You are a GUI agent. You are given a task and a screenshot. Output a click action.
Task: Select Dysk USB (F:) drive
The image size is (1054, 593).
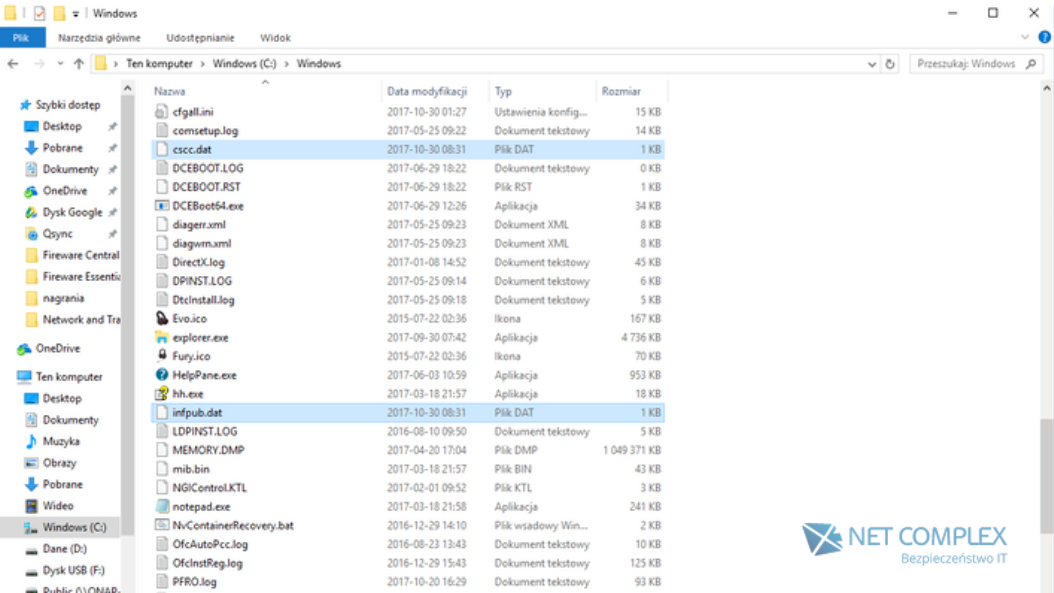(x=73, y=570)
